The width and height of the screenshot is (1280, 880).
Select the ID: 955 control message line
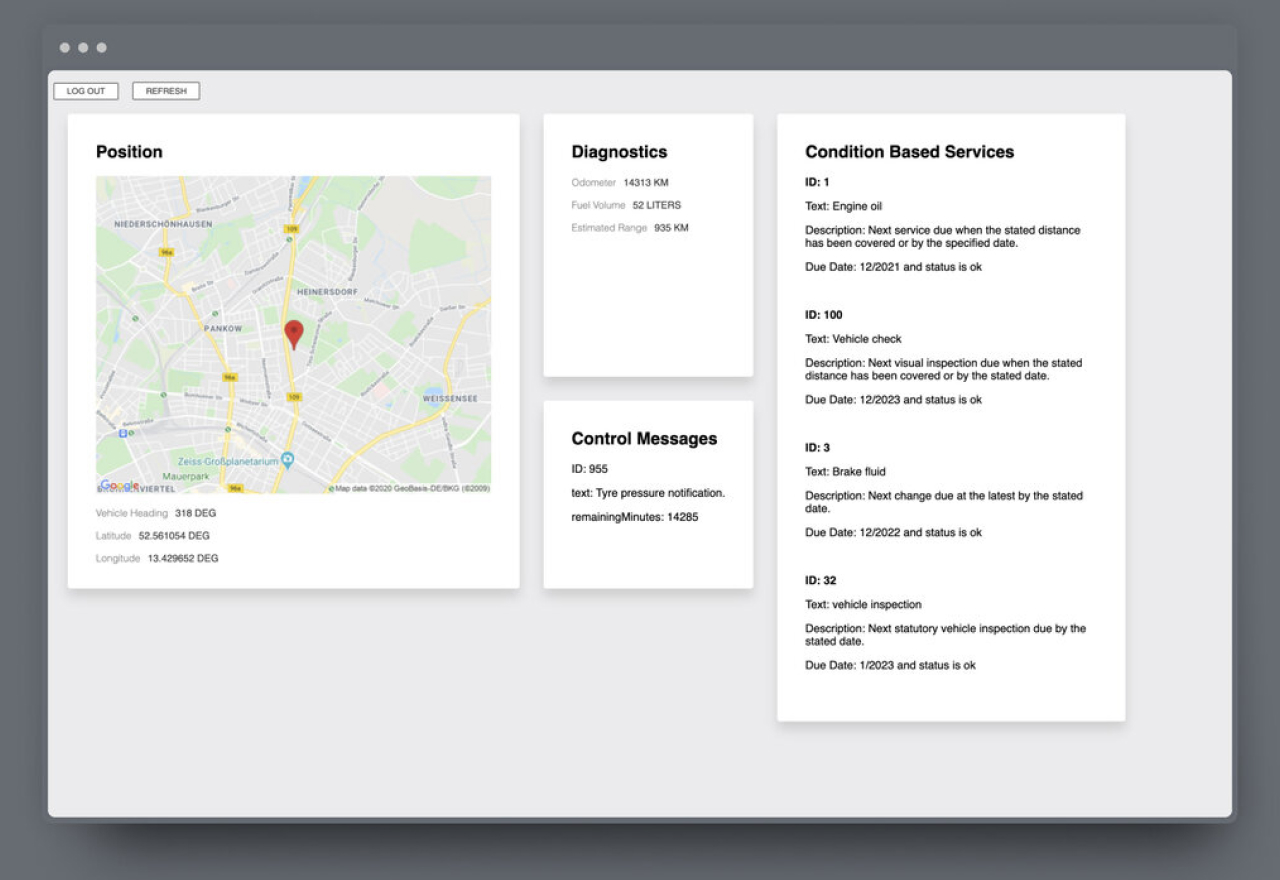(x=589, y=469)
